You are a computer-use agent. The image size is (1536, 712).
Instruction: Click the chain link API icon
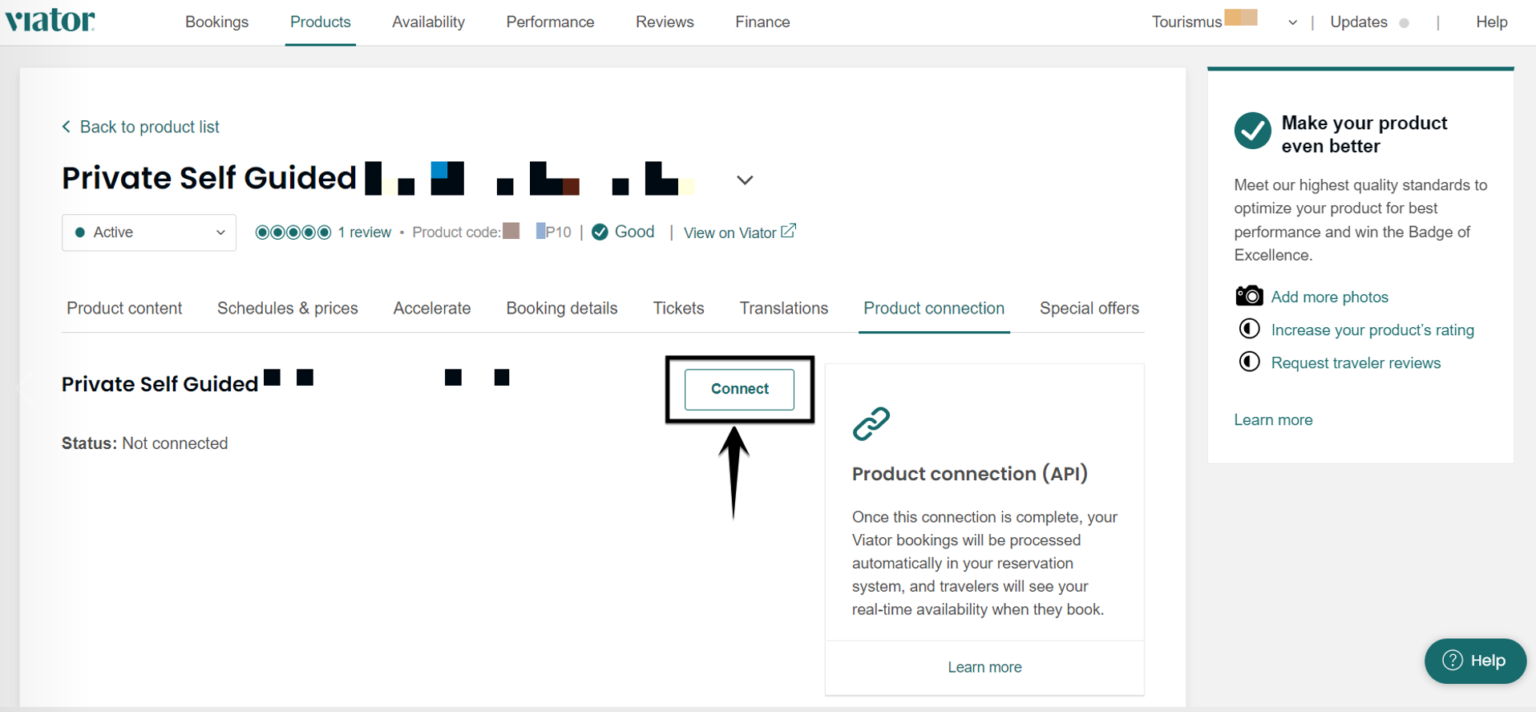872,424
